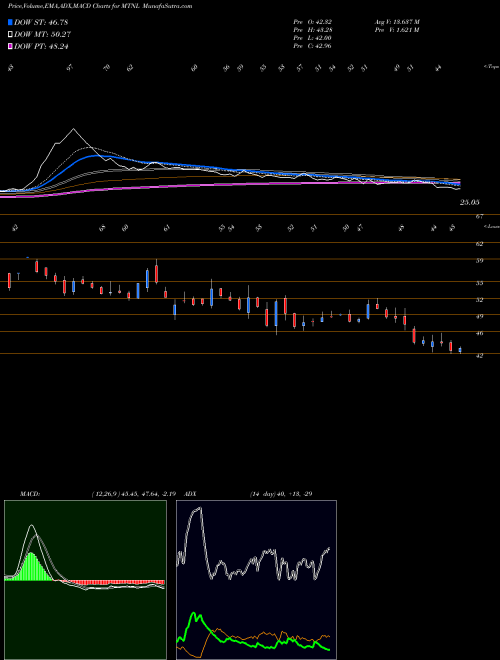Select the DOW ST: 46.78 label
This screenshot has height=660, width=500.
coord(41,22)
